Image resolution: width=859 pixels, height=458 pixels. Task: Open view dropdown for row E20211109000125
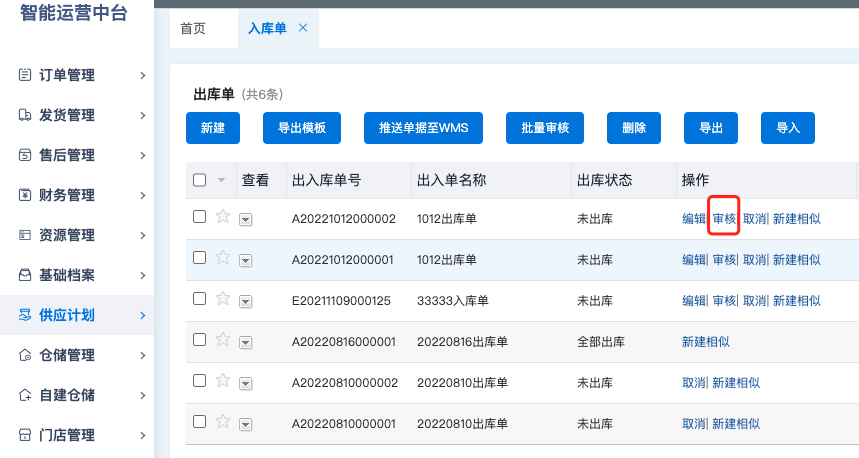(x=245, y=302)
